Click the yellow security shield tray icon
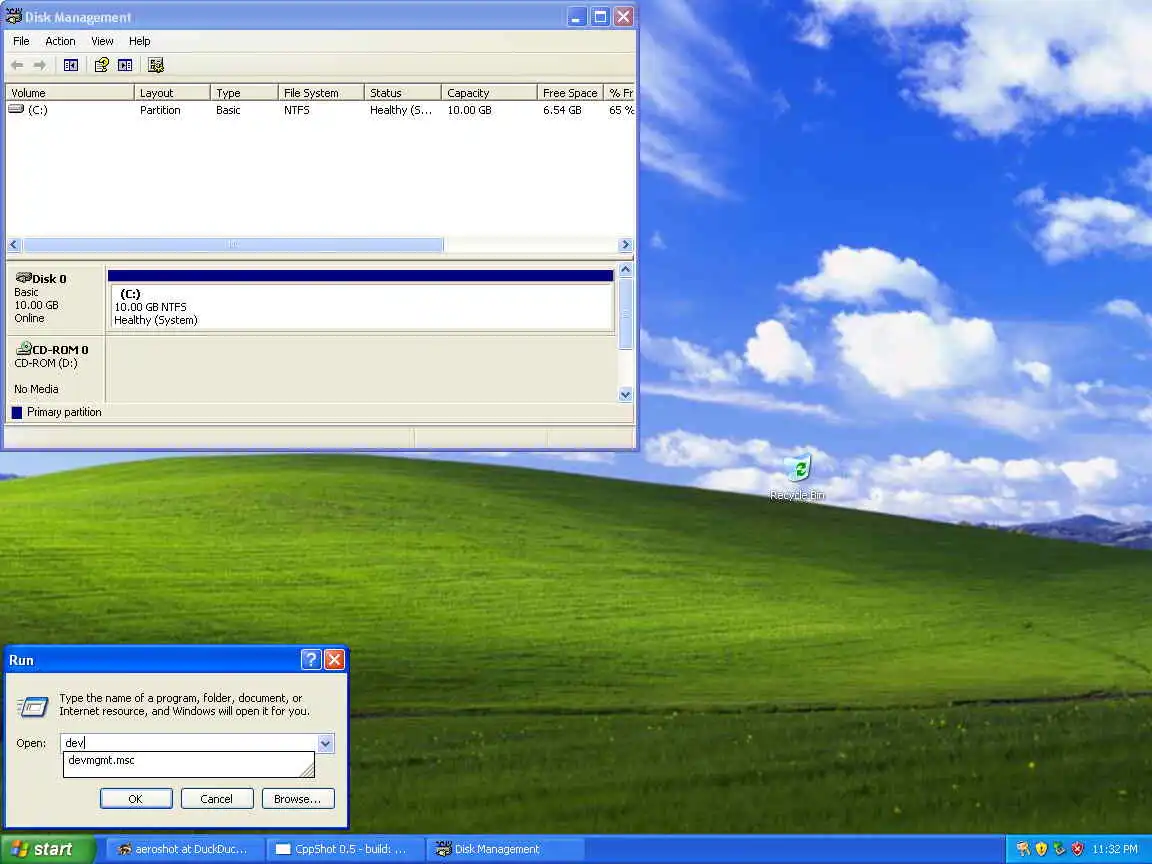This screenshot has width=1152, height=864. coord(1041,849)
